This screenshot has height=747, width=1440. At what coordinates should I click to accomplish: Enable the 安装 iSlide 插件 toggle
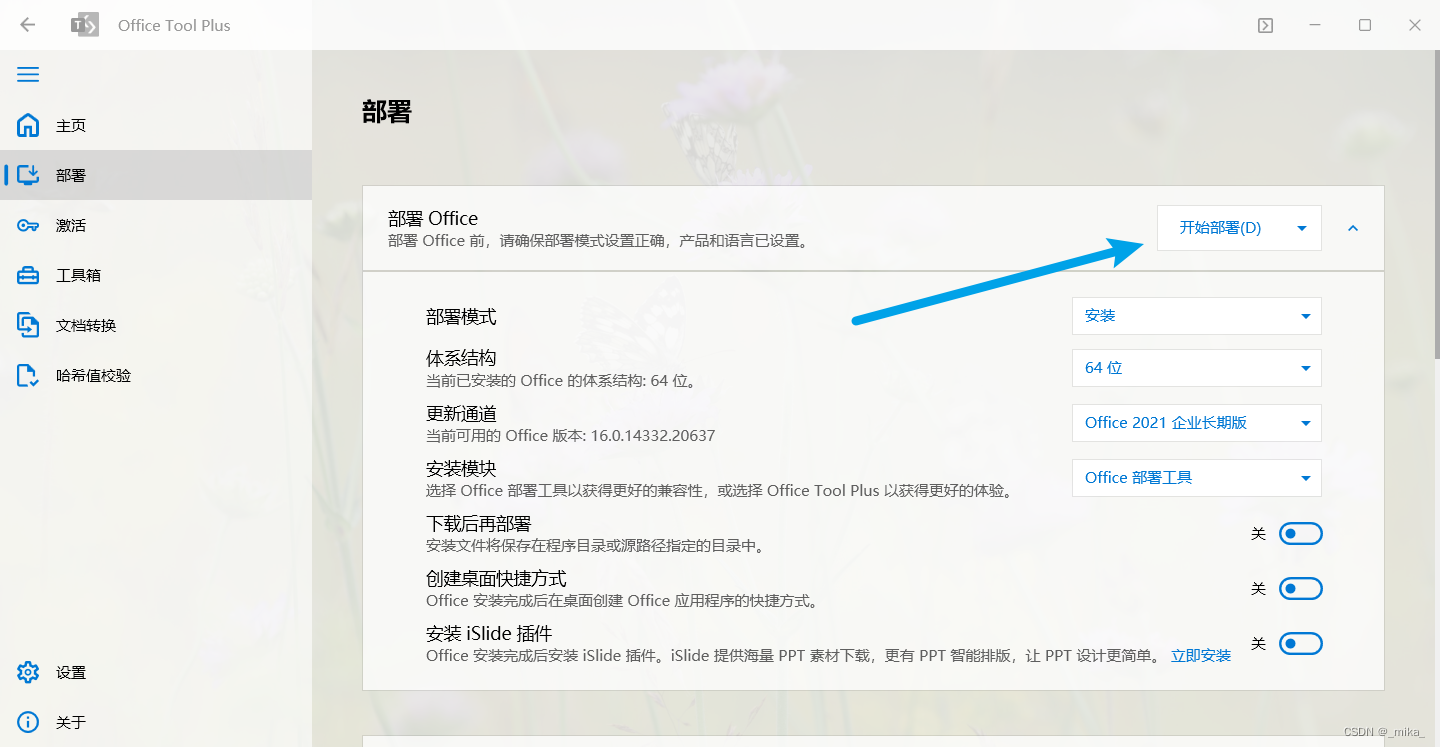[x=1301, y=644]
